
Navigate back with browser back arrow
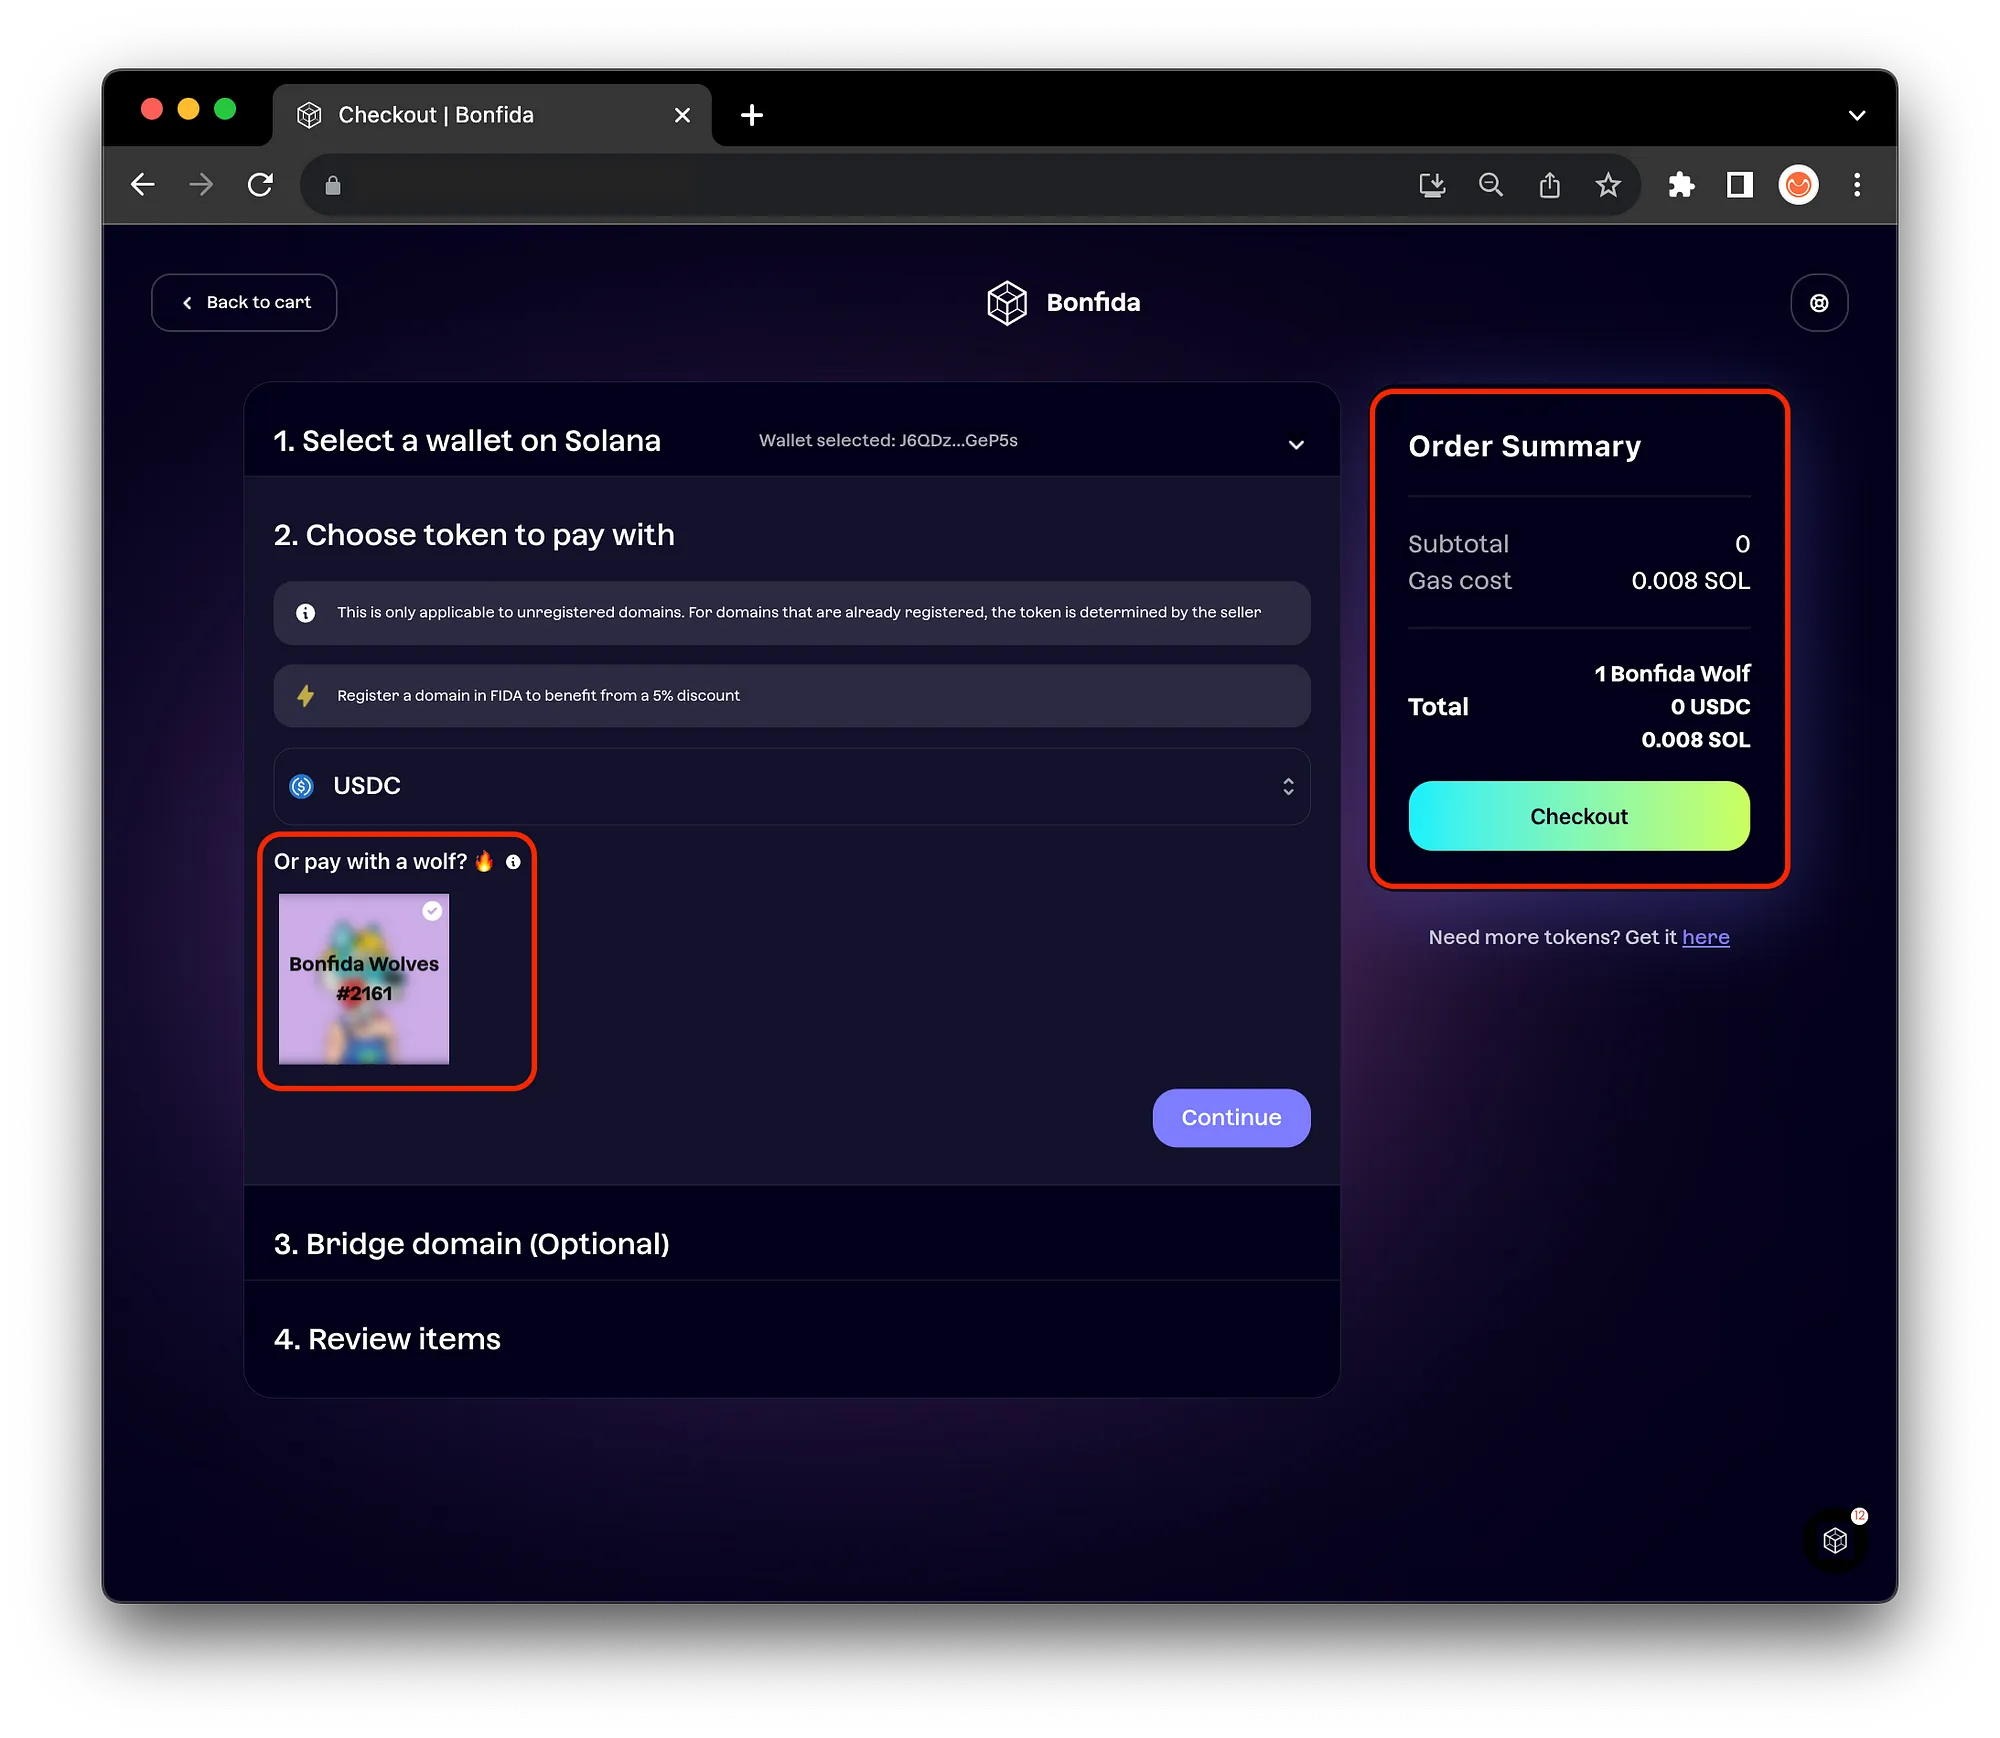(x=143, y=185)
